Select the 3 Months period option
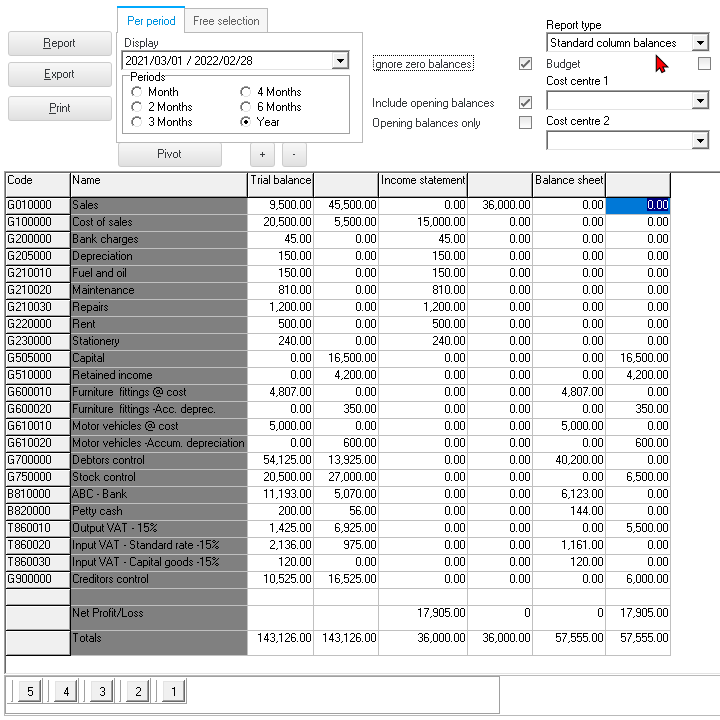The image size is (720, 720). [x=137, y=122]
